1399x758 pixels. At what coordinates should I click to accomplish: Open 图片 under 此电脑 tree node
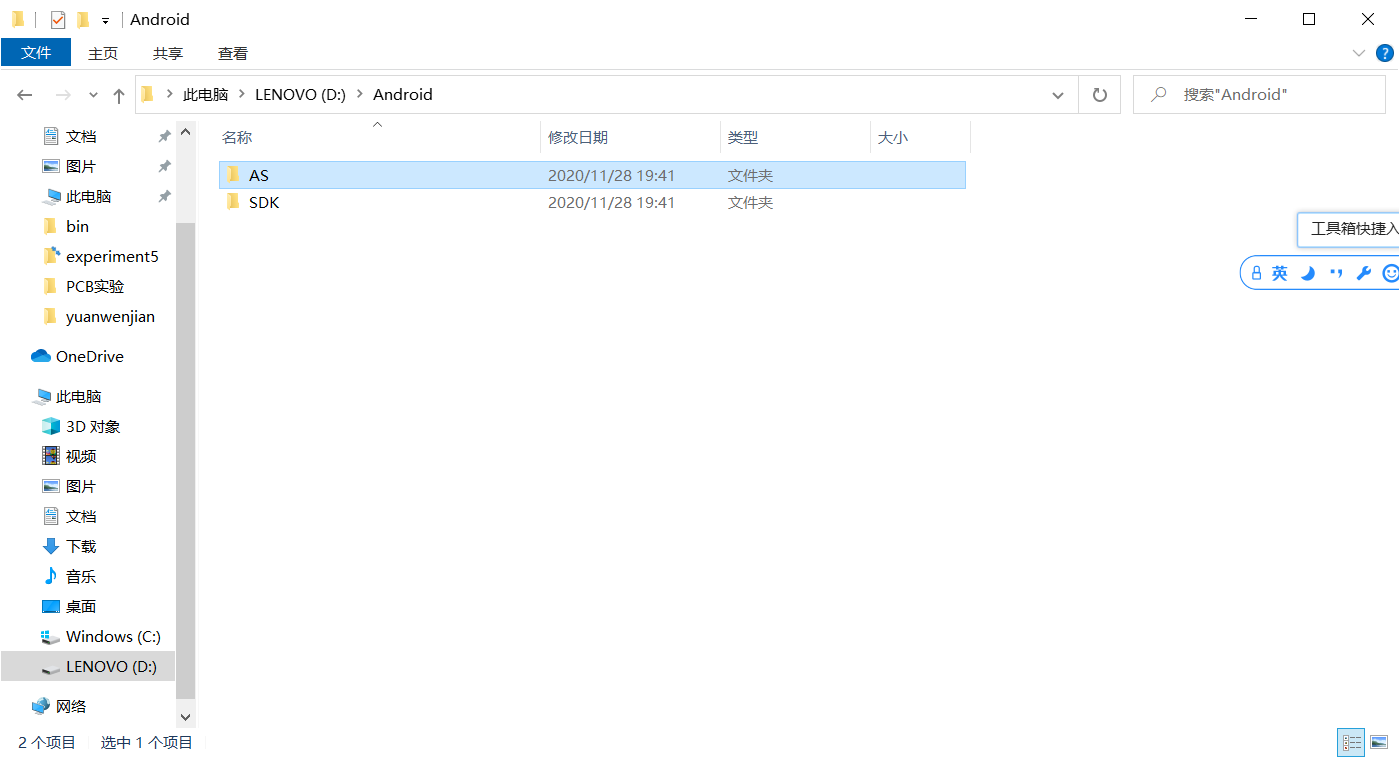[x=81, y=486]
